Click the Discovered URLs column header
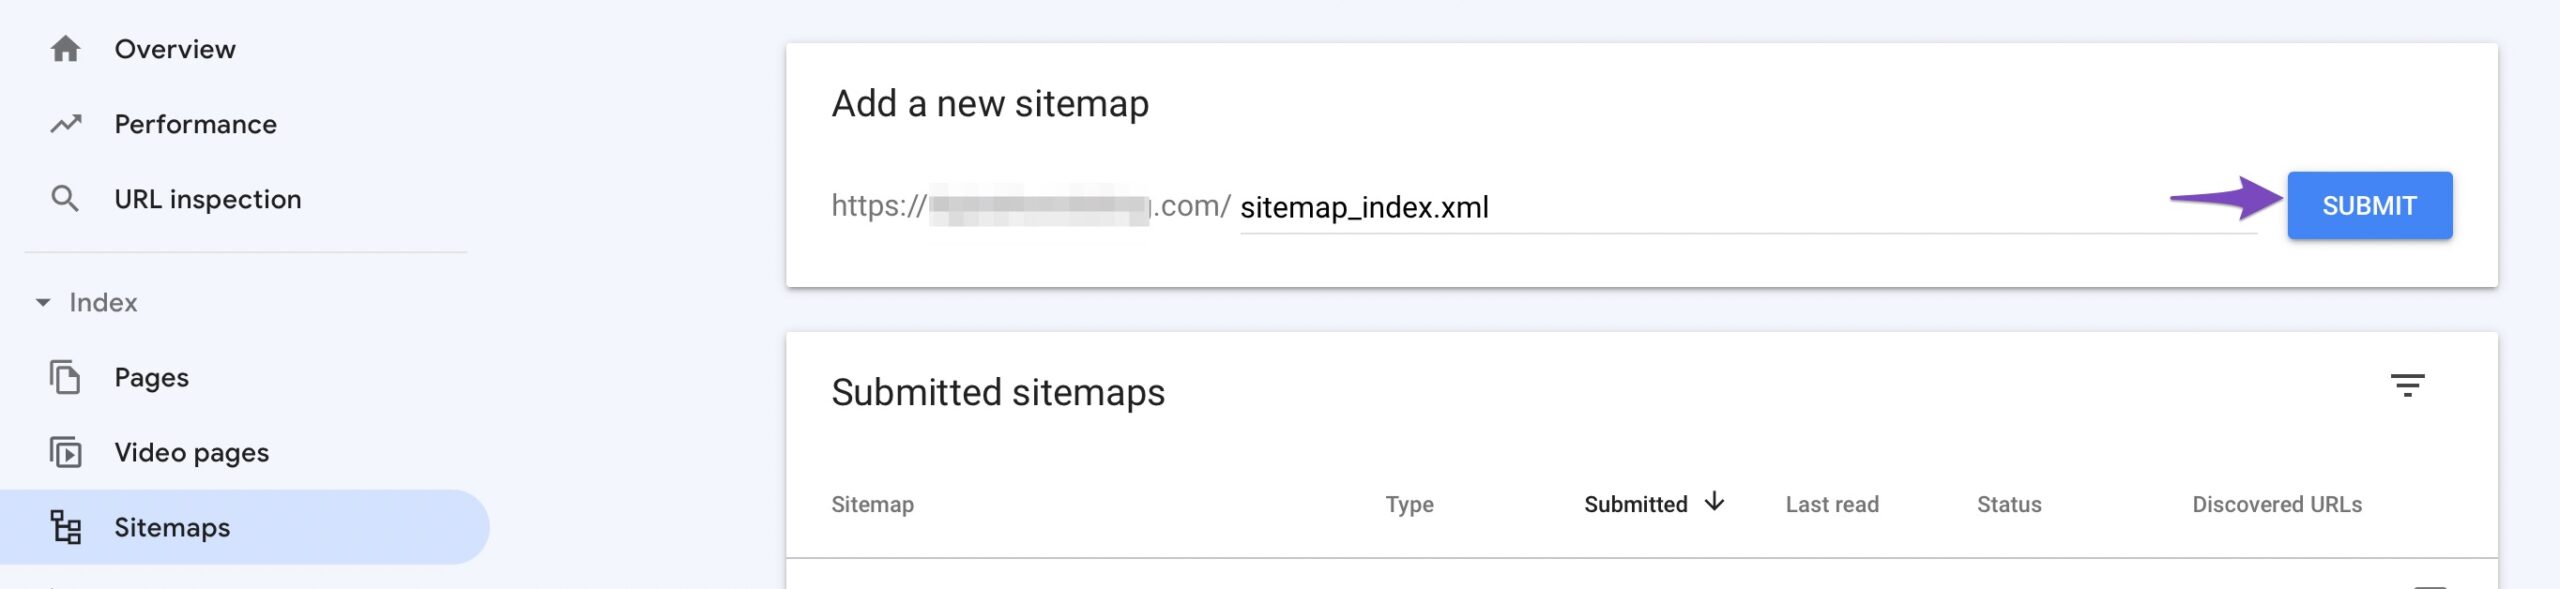This screenshot has width=2560, height=589. 2277,504
